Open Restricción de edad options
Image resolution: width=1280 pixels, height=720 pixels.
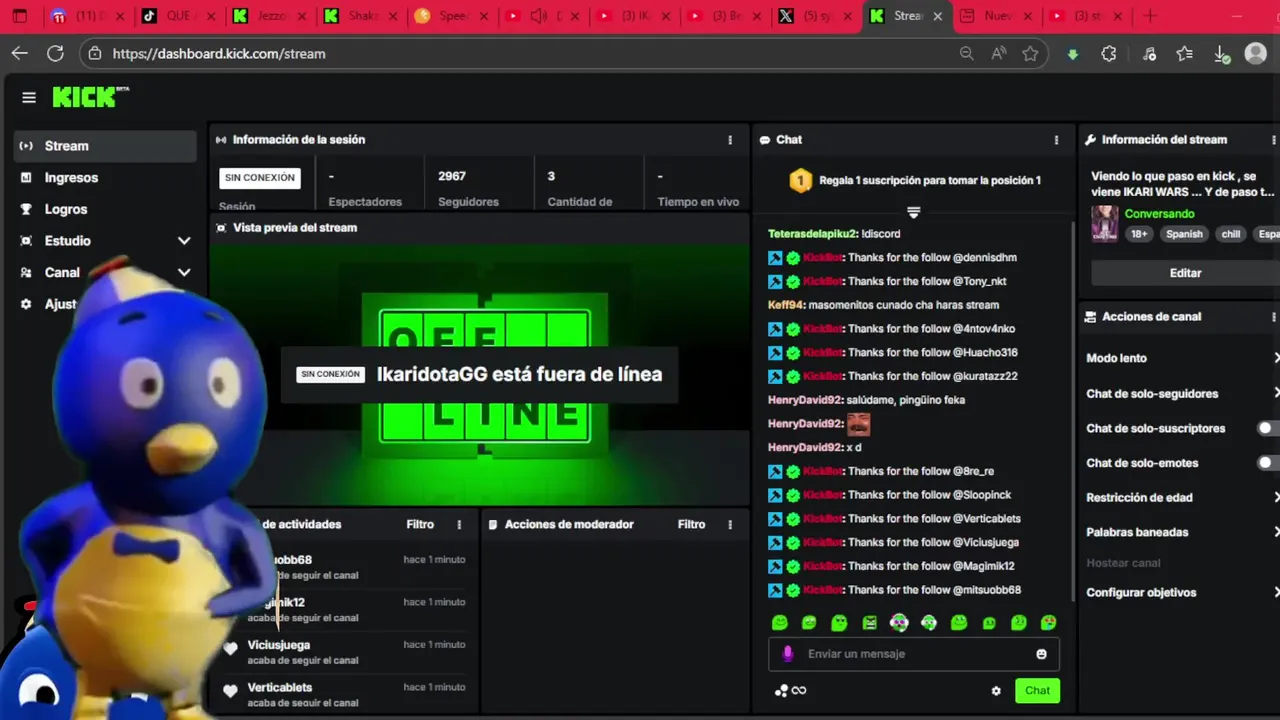pos(1182,498)
